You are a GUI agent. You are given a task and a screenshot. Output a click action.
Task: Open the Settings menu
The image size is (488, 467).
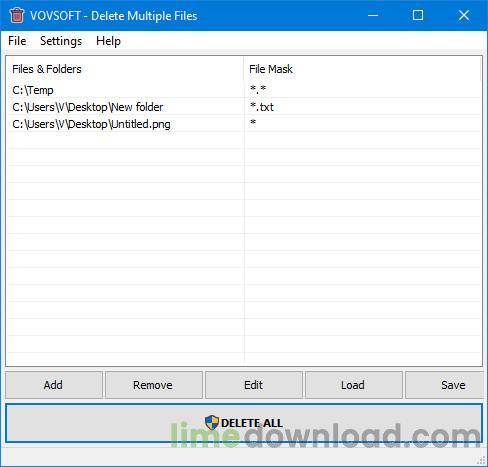pyautogui.click(x=61, y=41)
